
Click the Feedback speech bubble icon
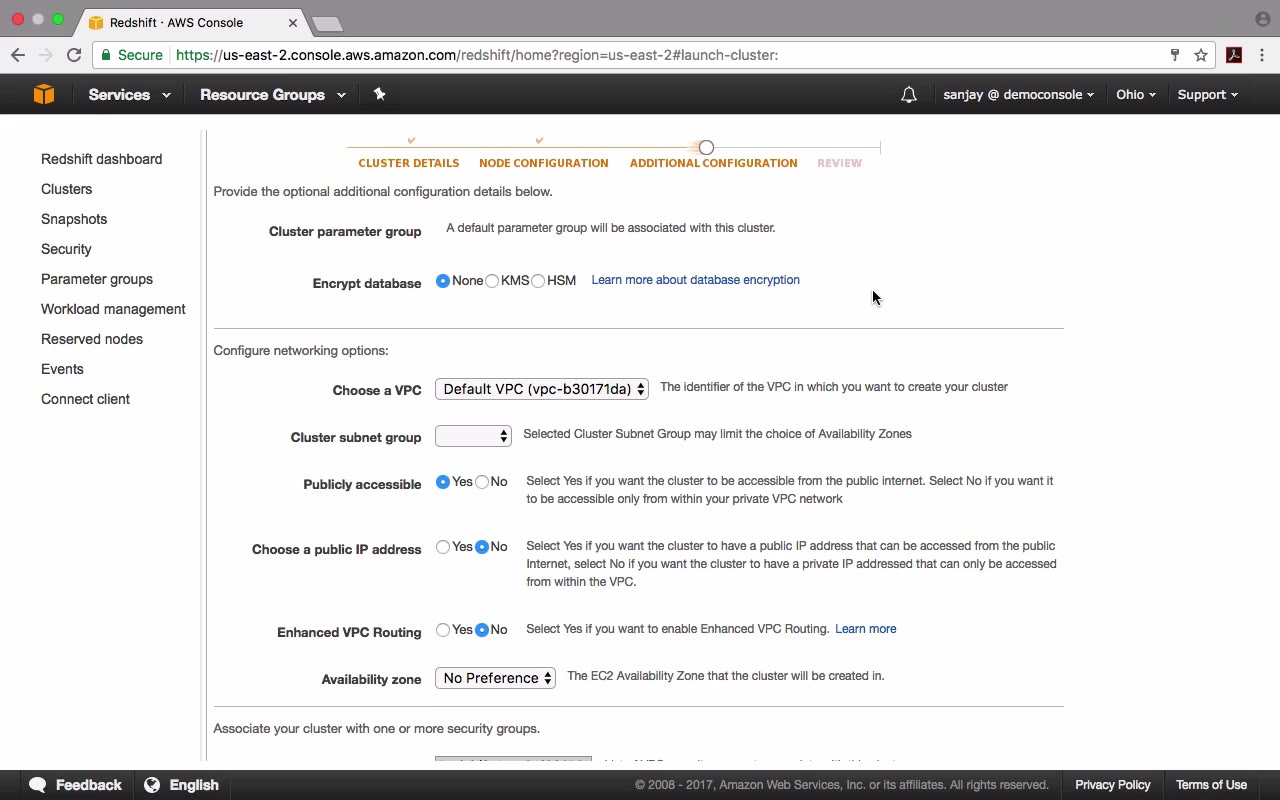coord(38,785)
